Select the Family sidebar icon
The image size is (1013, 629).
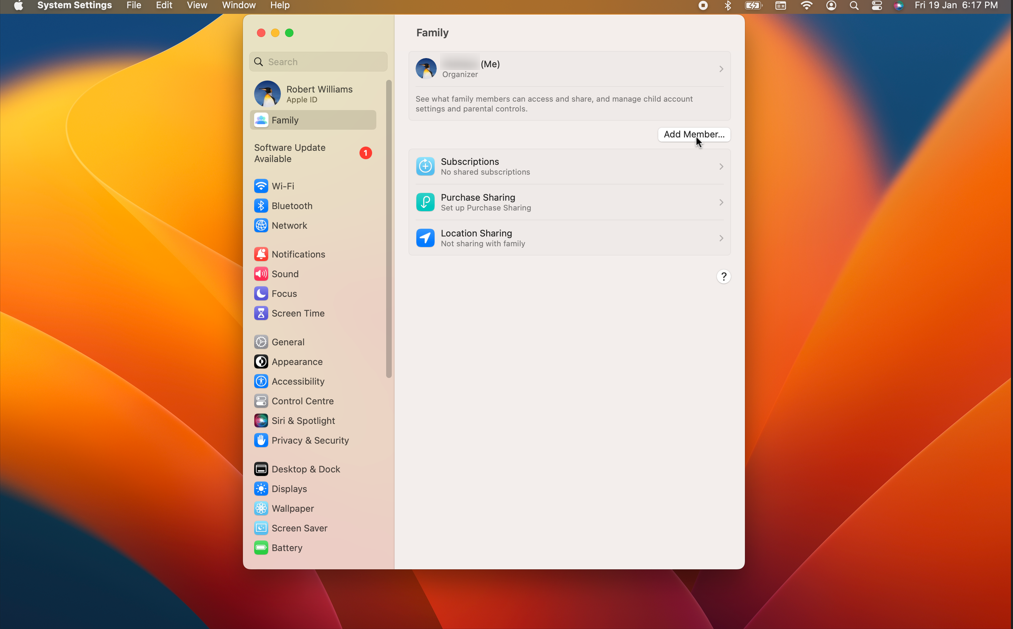(261, 120)
